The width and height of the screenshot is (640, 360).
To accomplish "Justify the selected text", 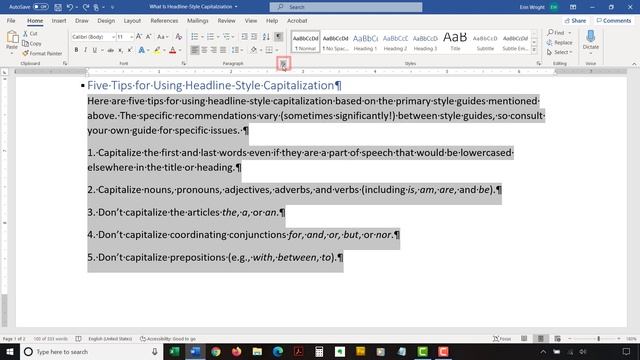I will (223, 50).
